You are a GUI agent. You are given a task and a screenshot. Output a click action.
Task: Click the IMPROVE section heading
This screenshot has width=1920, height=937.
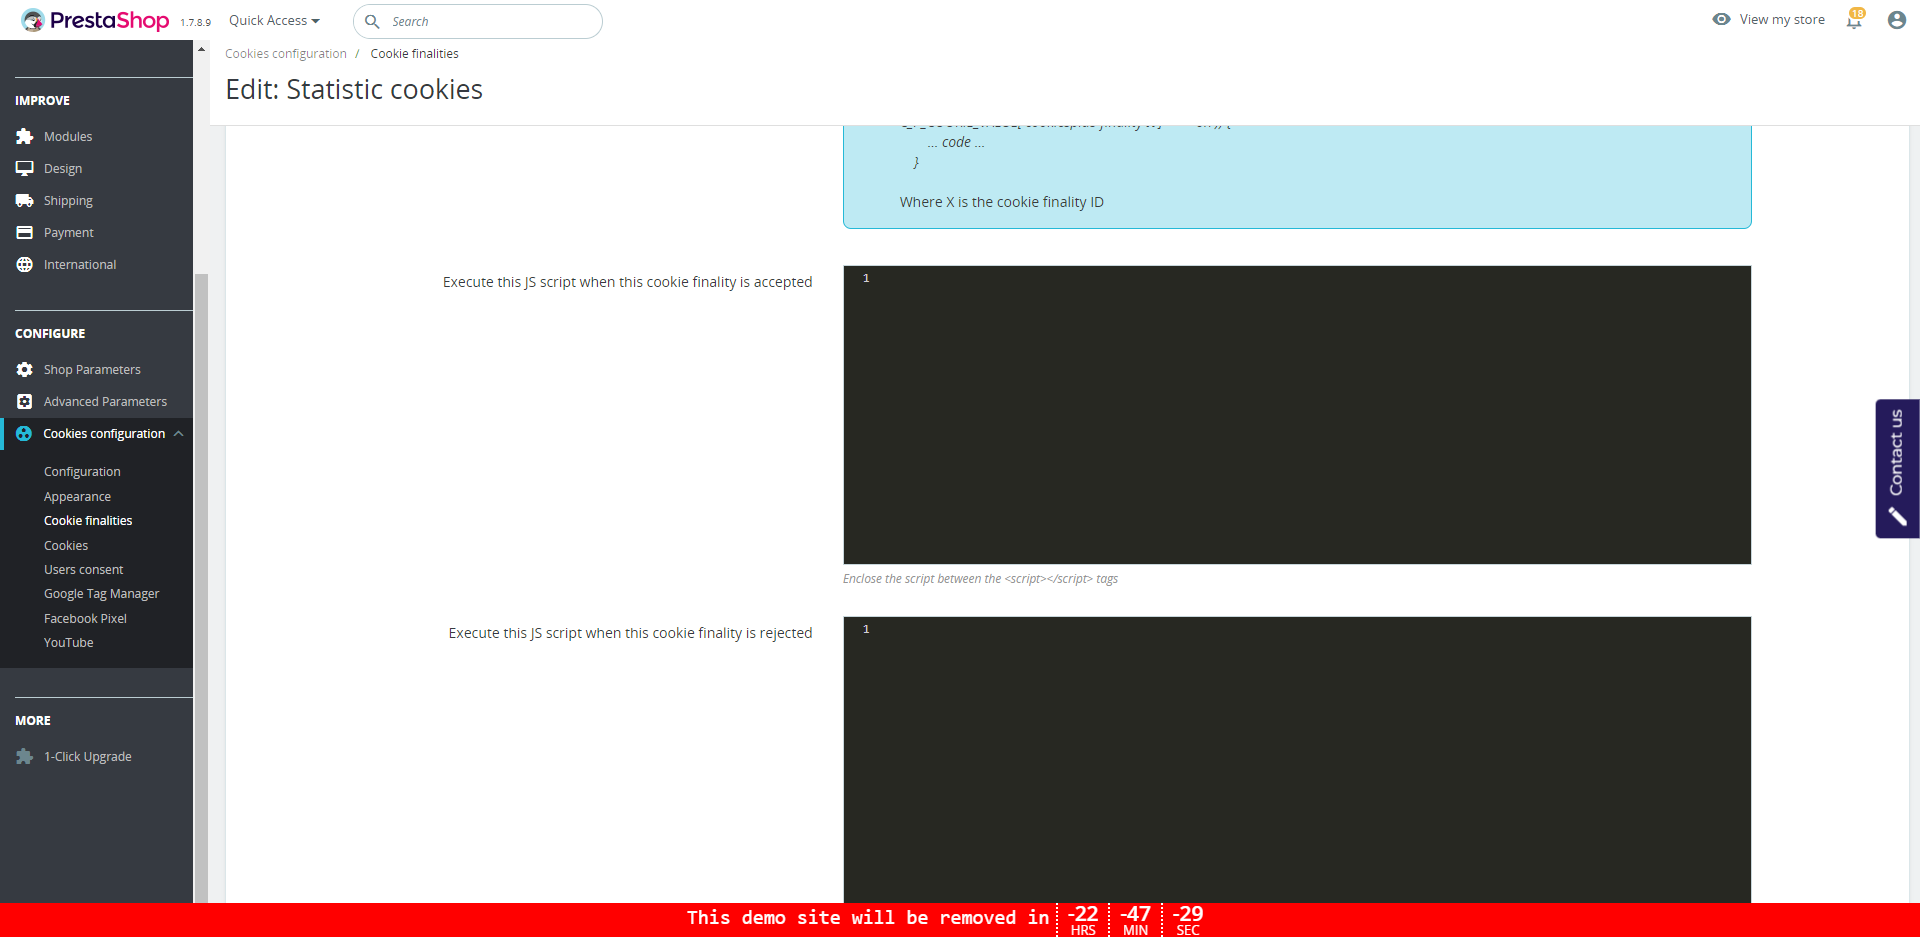42,100
